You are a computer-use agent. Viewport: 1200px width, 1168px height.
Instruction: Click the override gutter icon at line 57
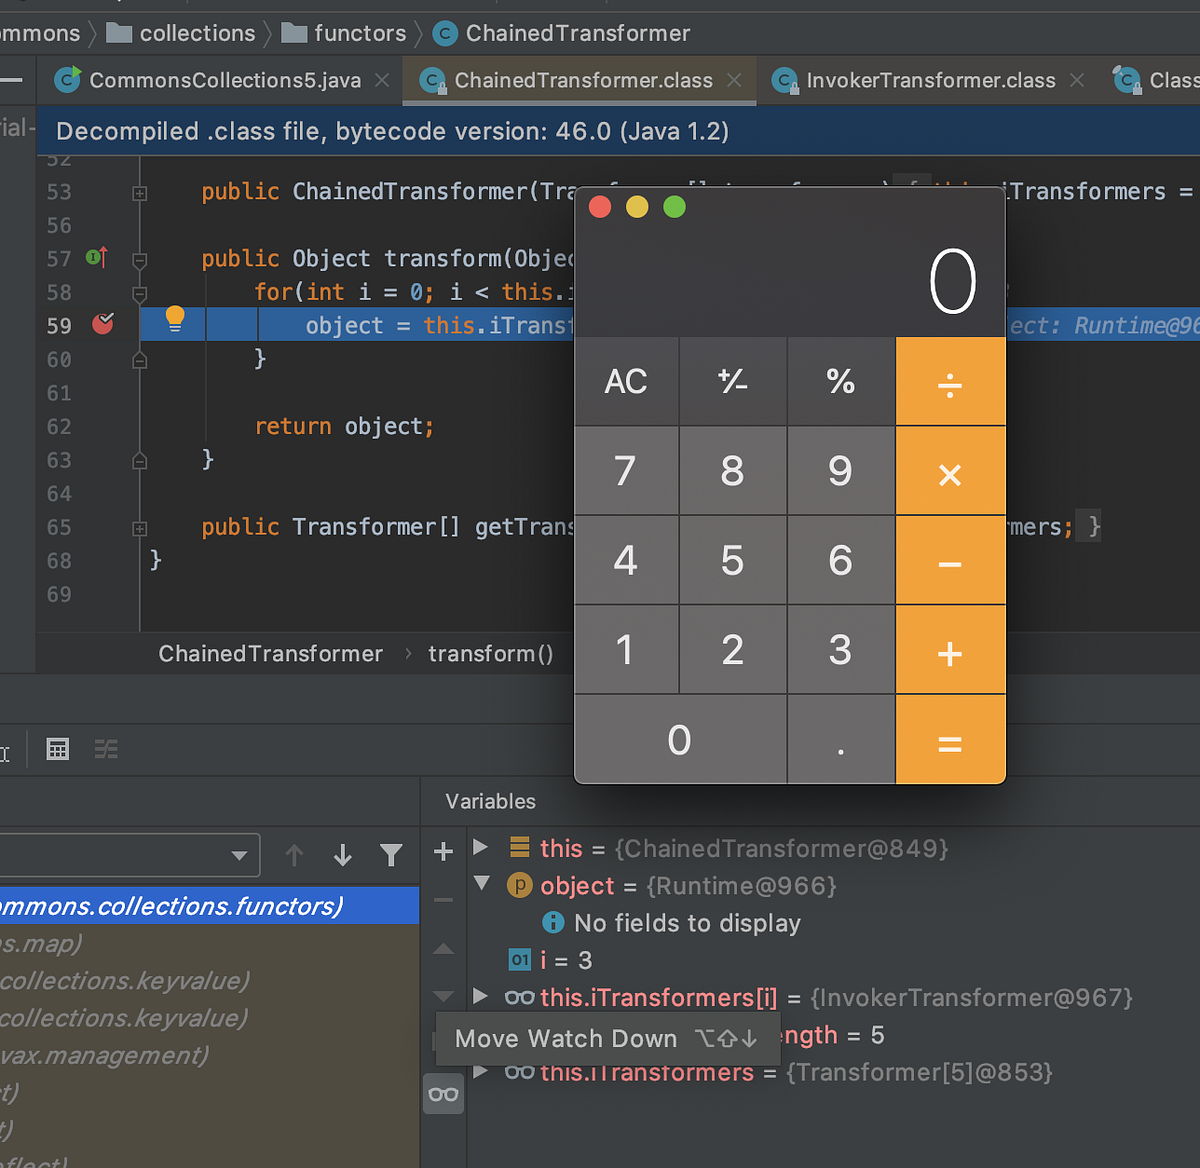click(97, 258)
